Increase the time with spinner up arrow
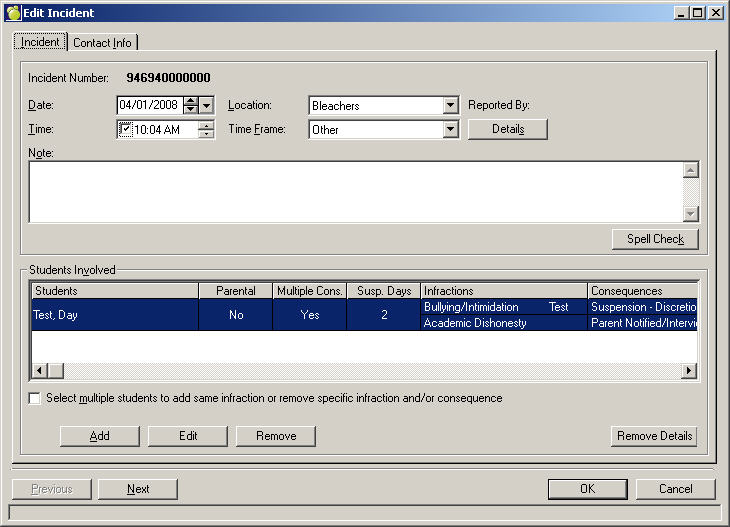The image size is (730, 527). point(206,125)
